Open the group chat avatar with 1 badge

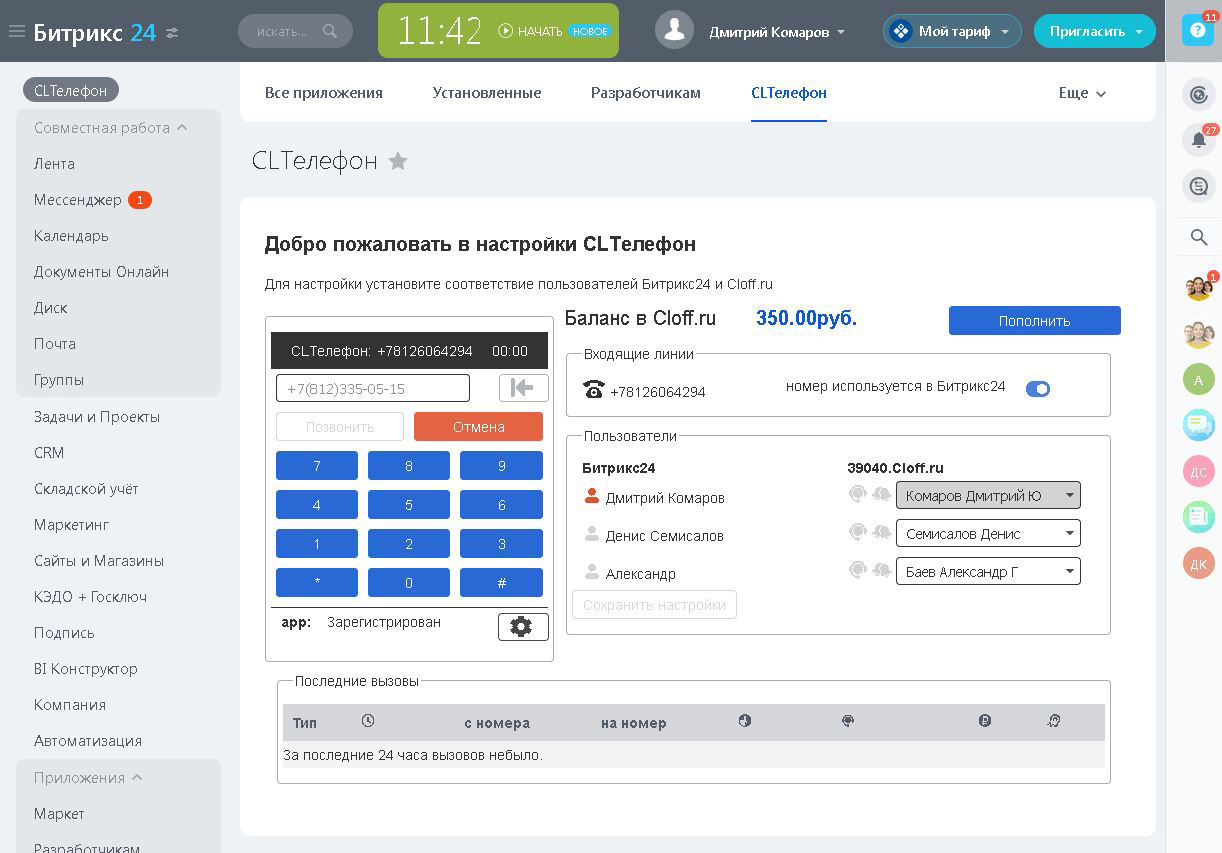tap(1198, 288)
